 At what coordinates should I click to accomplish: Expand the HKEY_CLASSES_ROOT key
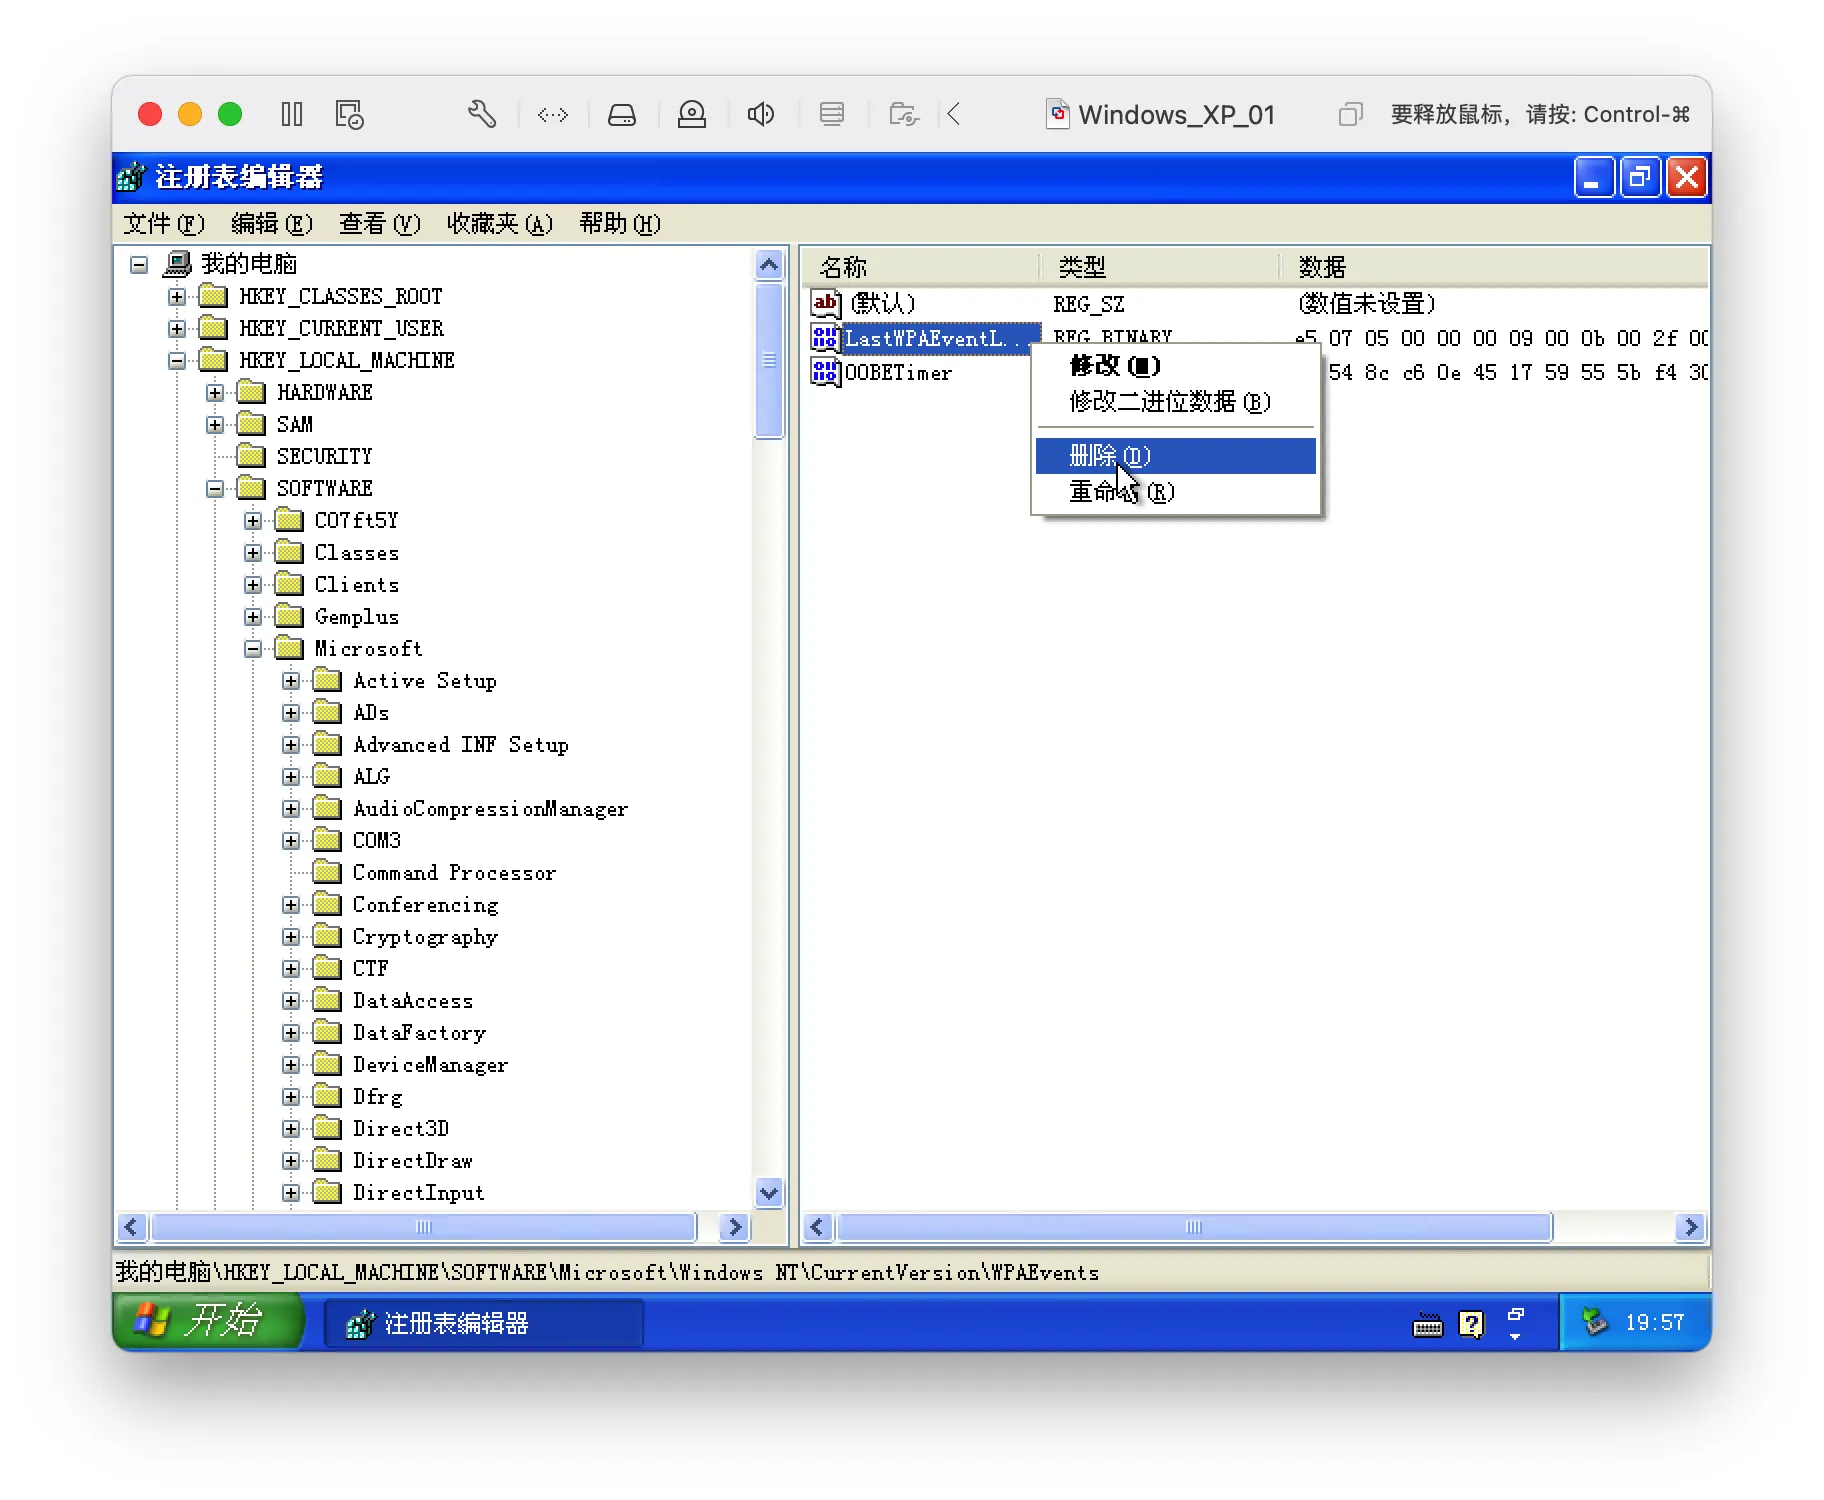point(177,297)
